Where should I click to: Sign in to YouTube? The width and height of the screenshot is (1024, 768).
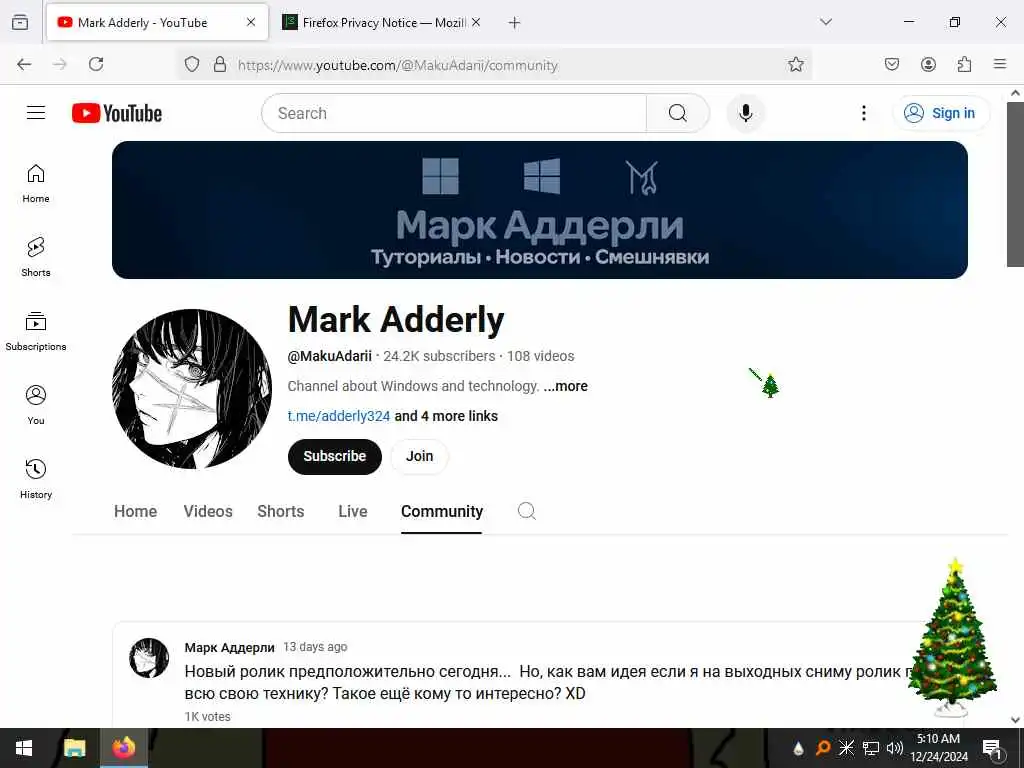940,113
